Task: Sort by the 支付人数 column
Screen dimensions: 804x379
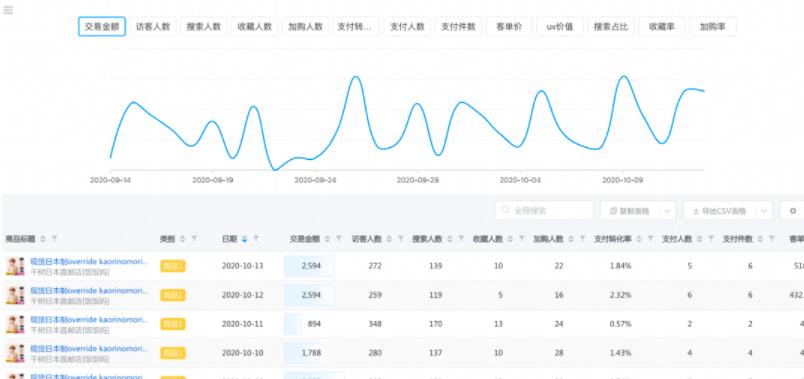Action: (x=699, y=239)
